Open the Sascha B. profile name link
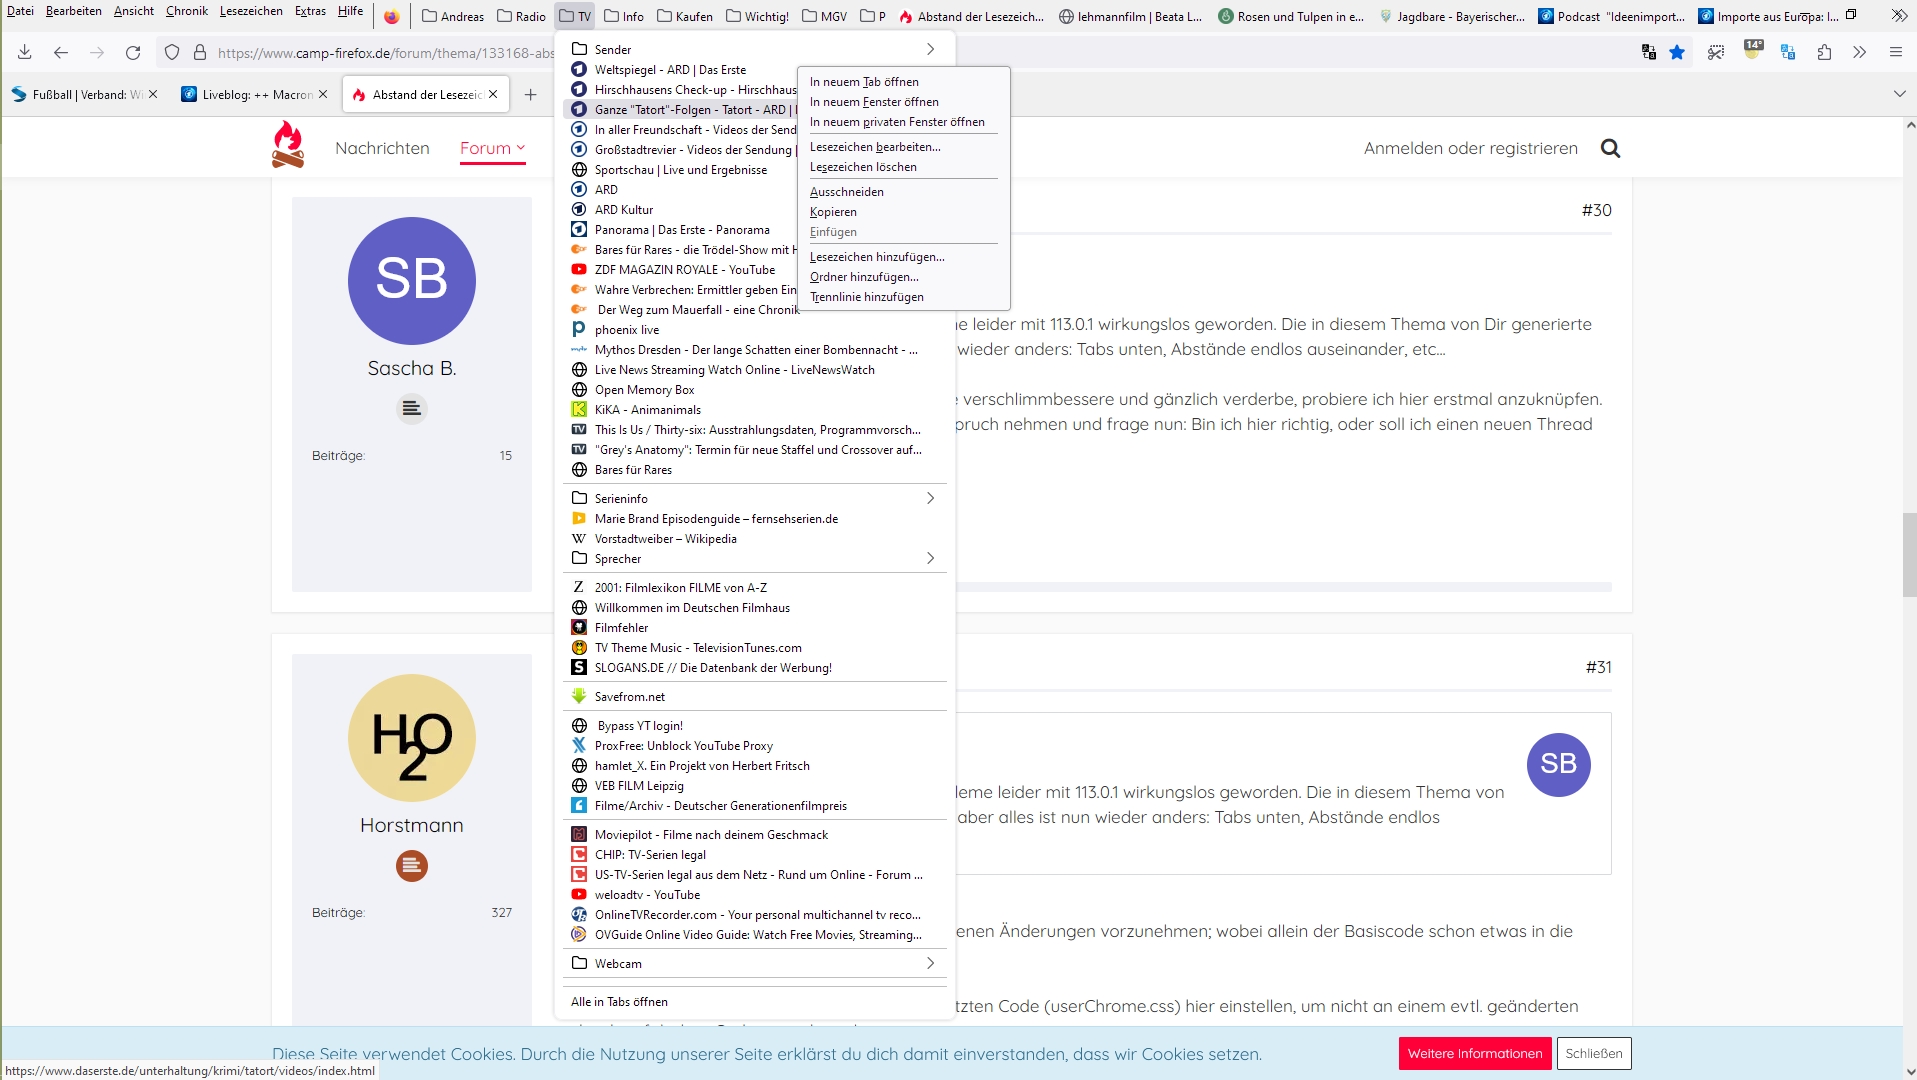The height and width of the screenshot is (1080, 1917). click(412, 368)
